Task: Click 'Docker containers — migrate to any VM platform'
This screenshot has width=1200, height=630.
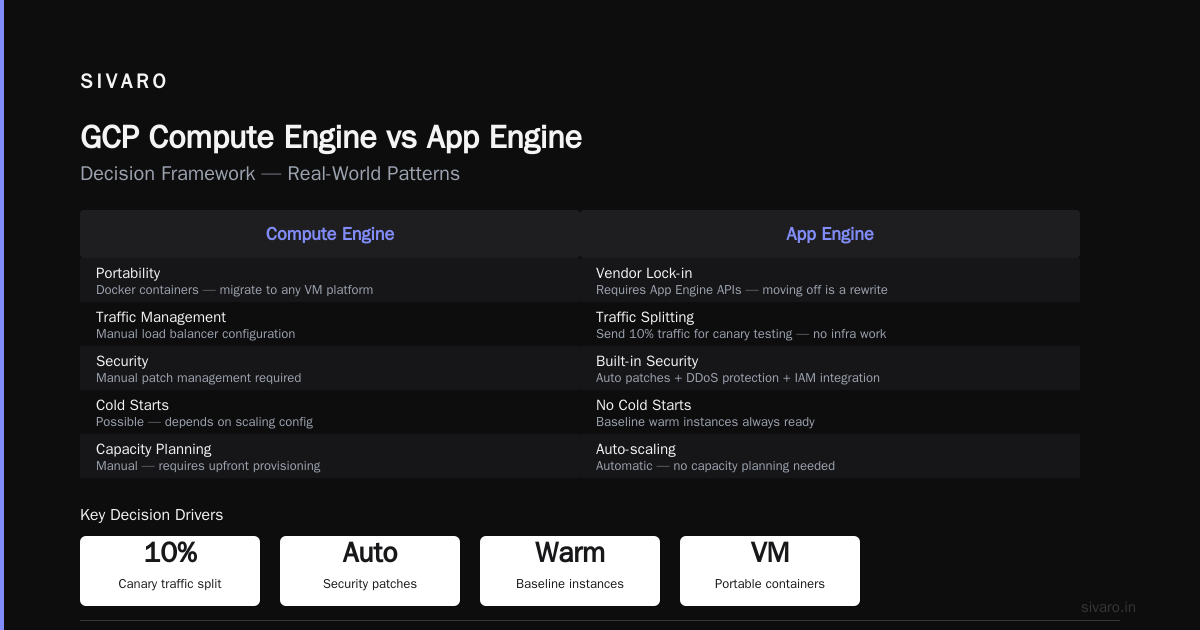Action: (x=235, y=290)
